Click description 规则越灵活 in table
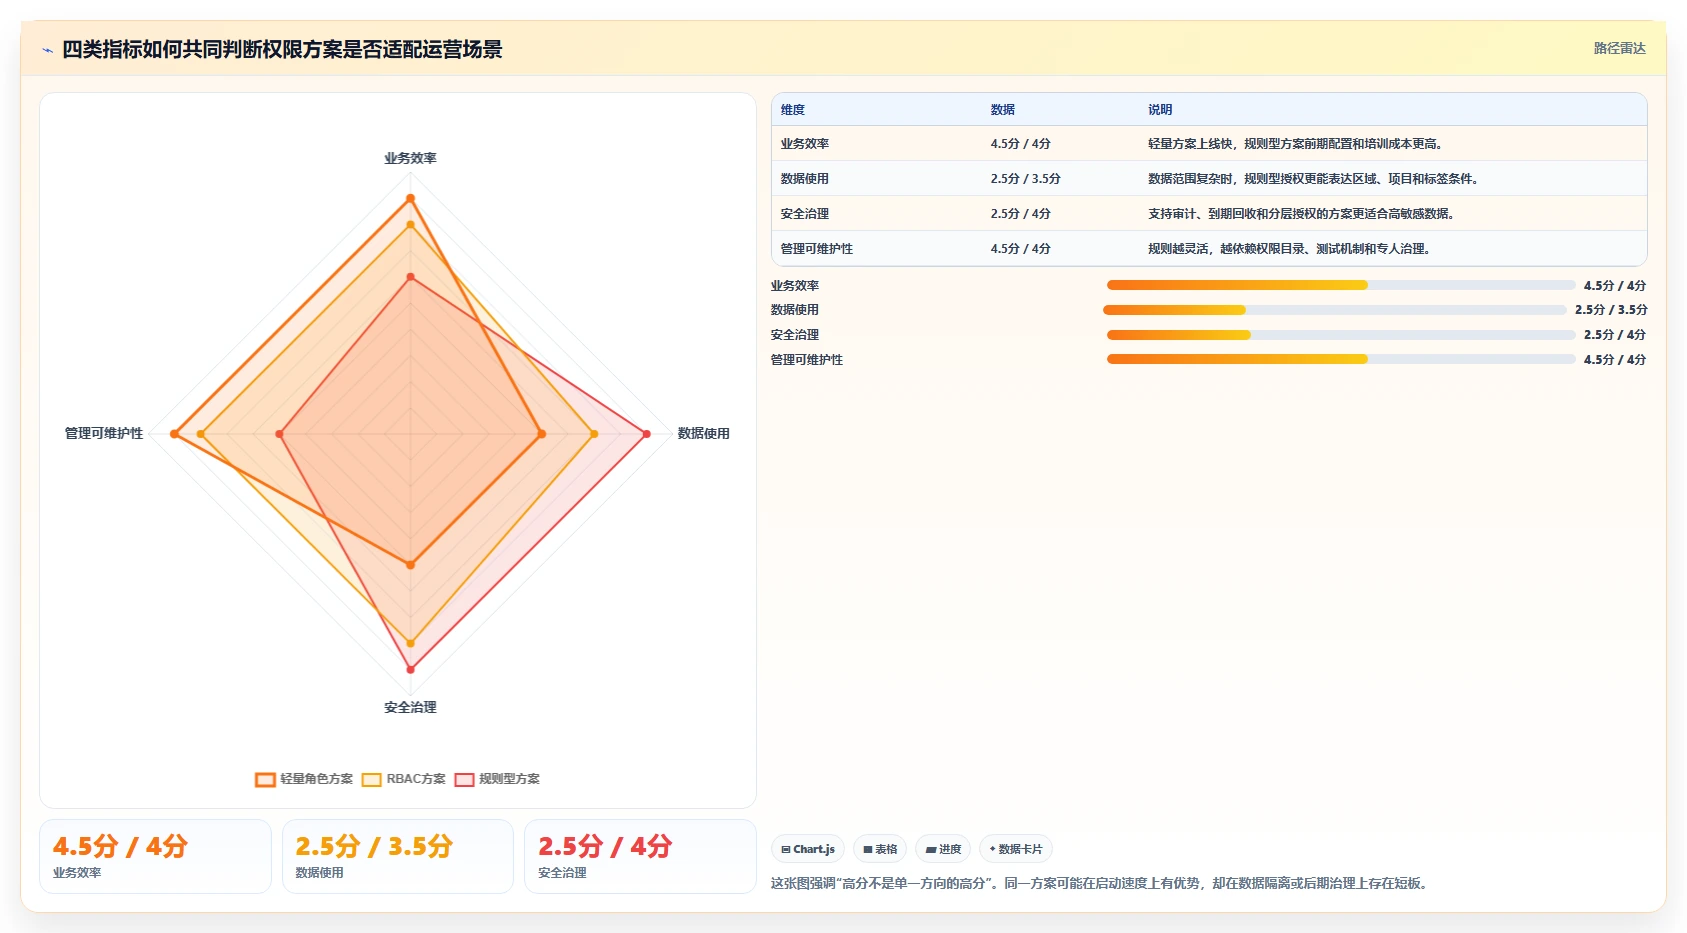The height and width of the screenshot is (933, 1687). click(1290, 249)
